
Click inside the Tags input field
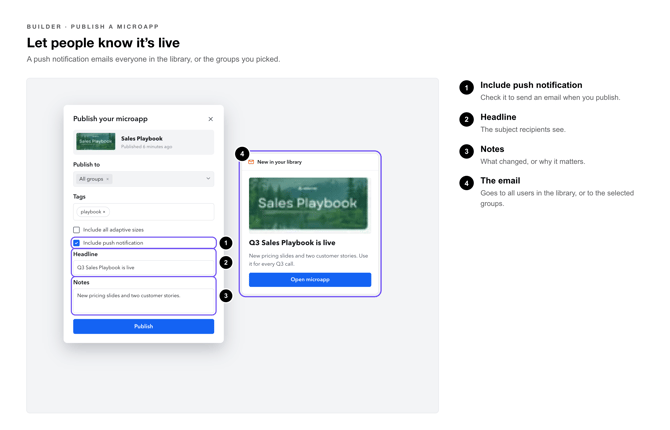click(144, 212)
